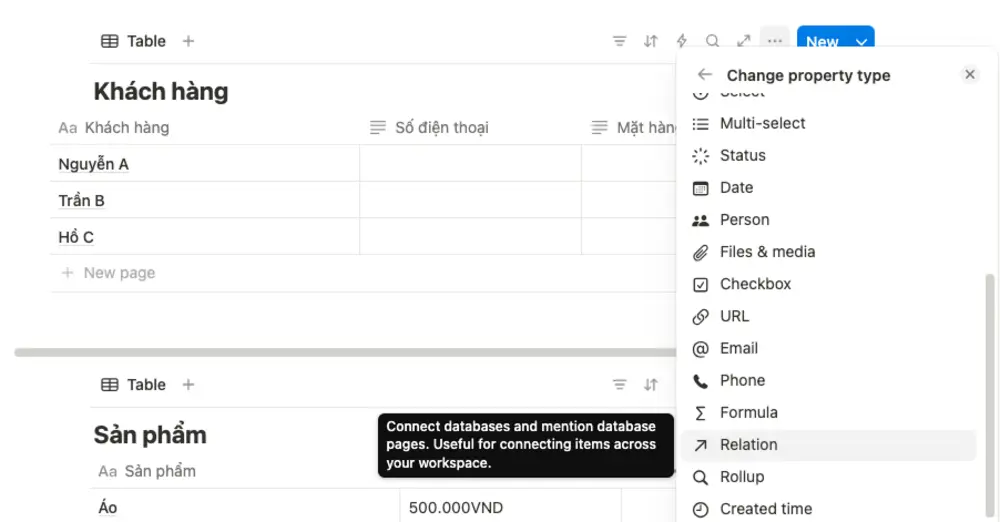Choose Phone property type
The width and height of the screenshot is (1000, 522).
click(x=828, y=381)
